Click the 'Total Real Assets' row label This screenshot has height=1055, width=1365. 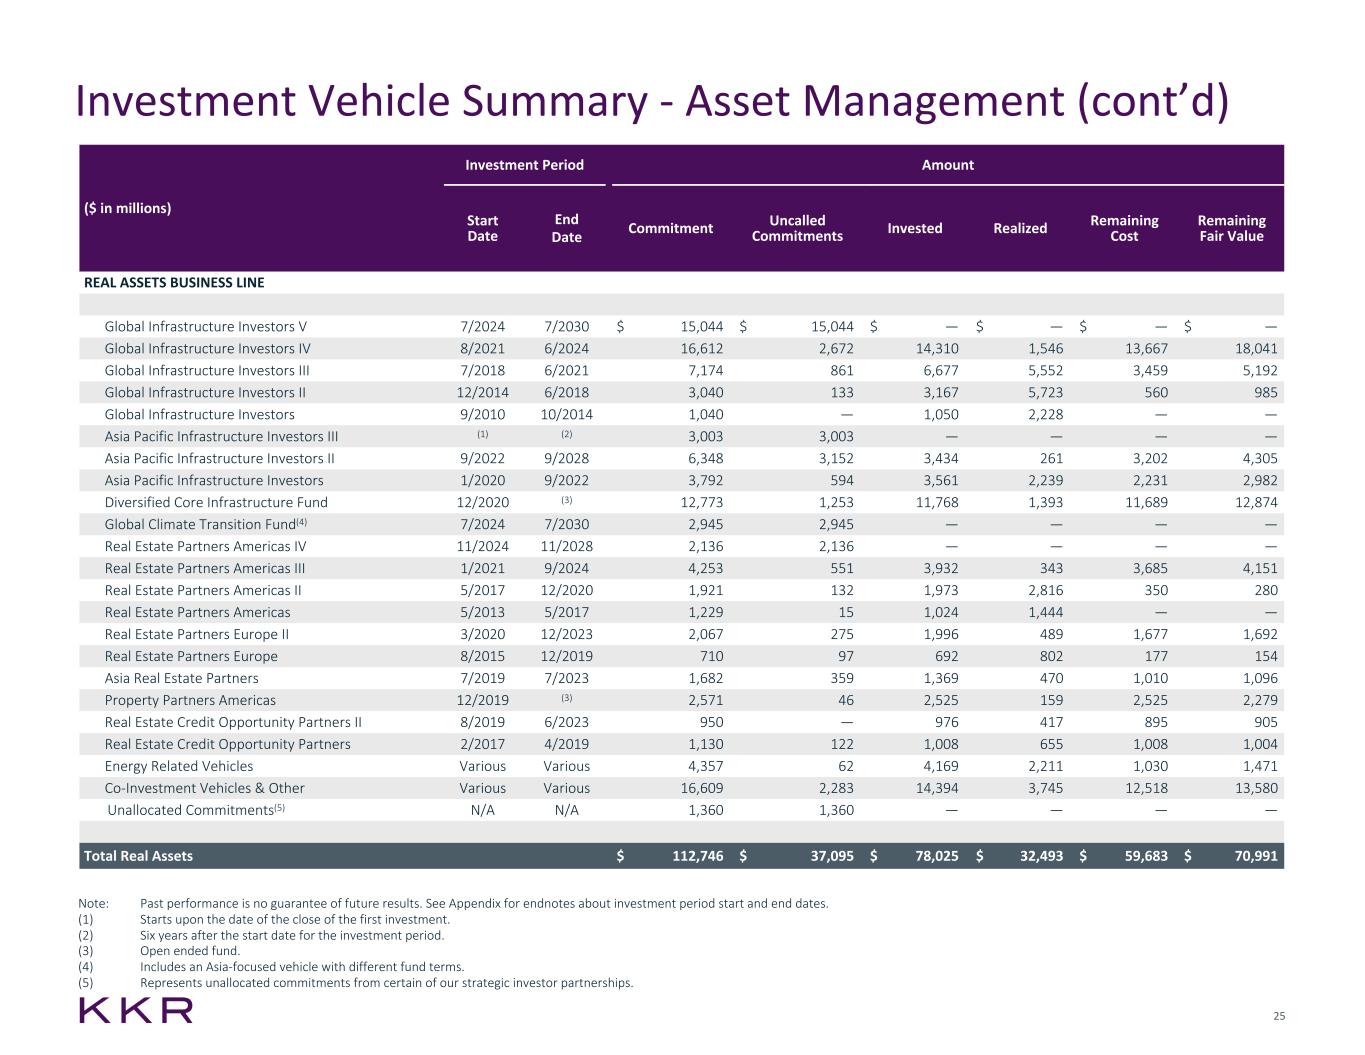click(138, 856)
